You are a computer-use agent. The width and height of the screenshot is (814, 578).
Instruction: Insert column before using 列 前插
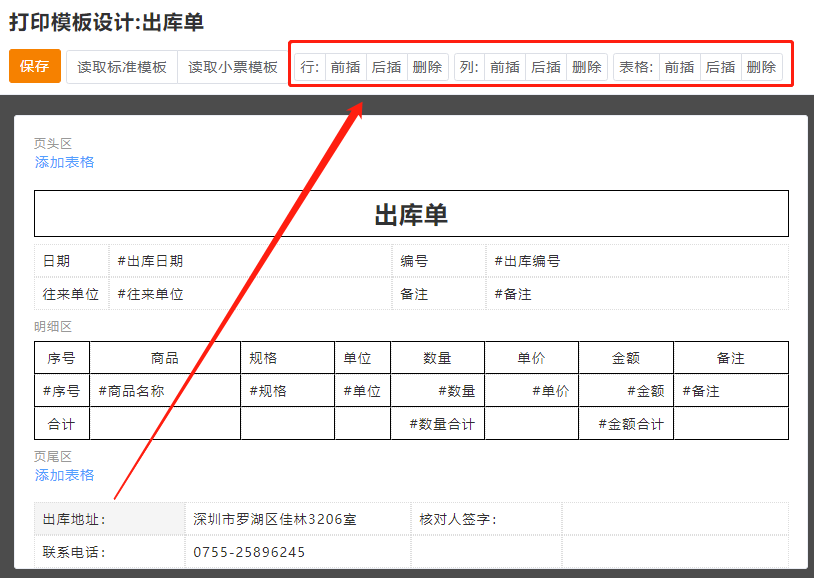[505, 67]
